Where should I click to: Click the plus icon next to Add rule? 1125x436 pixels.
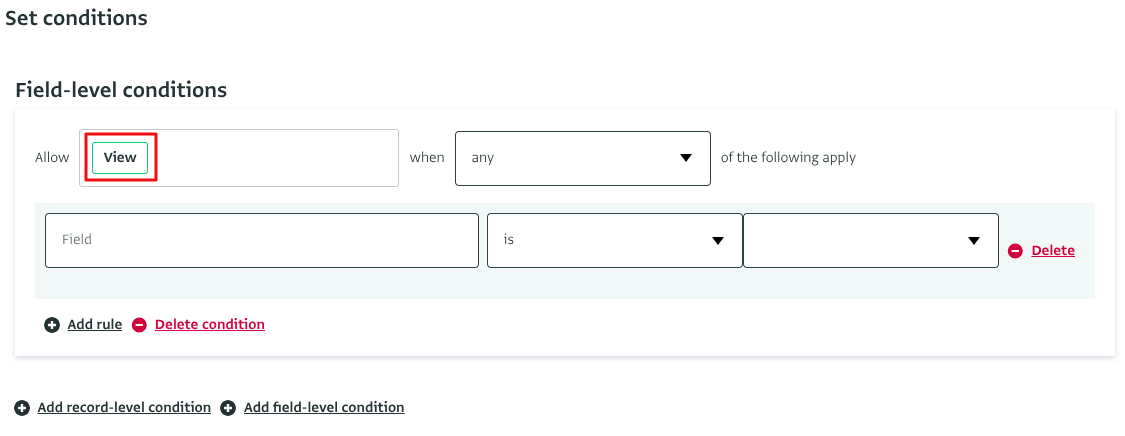click(x=52, y=325)
